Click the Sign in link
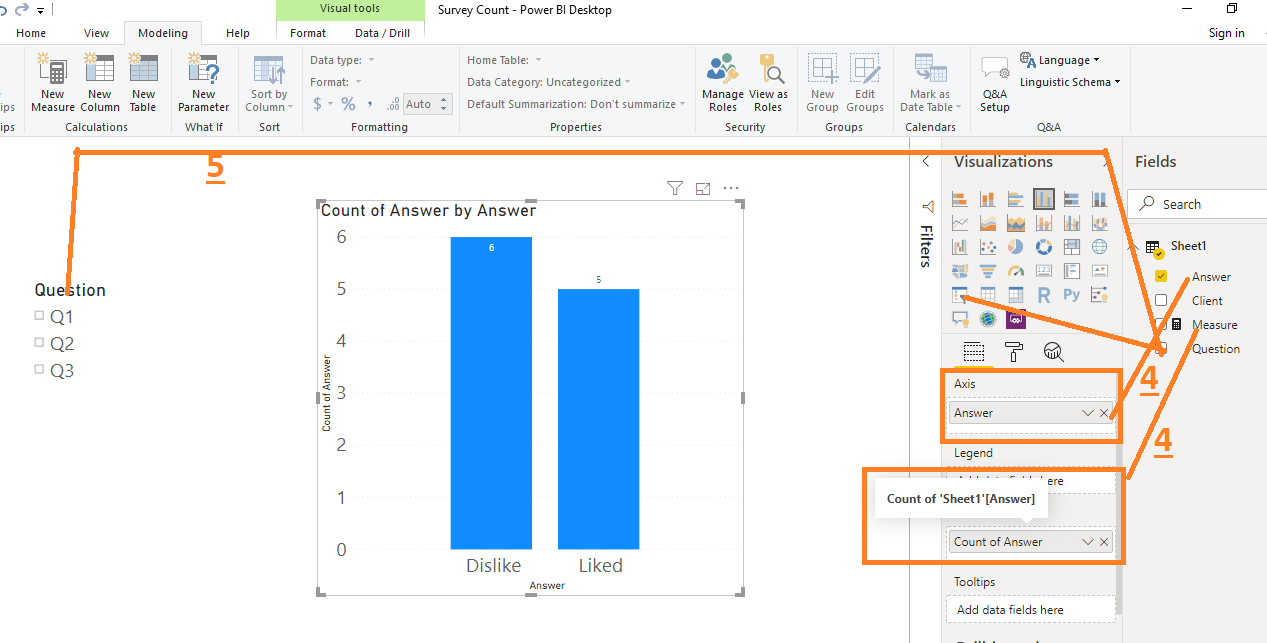1267x643 pixels. [1226, 33]
